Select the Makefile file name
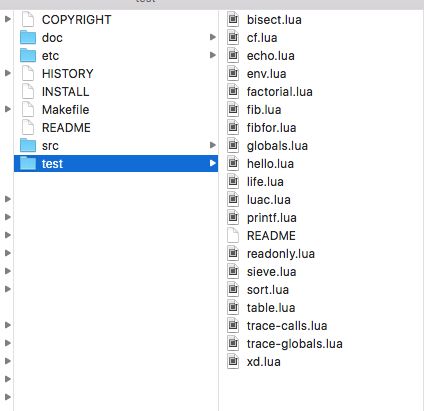Image resolution: width=424 pixels, height=411 pixels. [66, 110]
